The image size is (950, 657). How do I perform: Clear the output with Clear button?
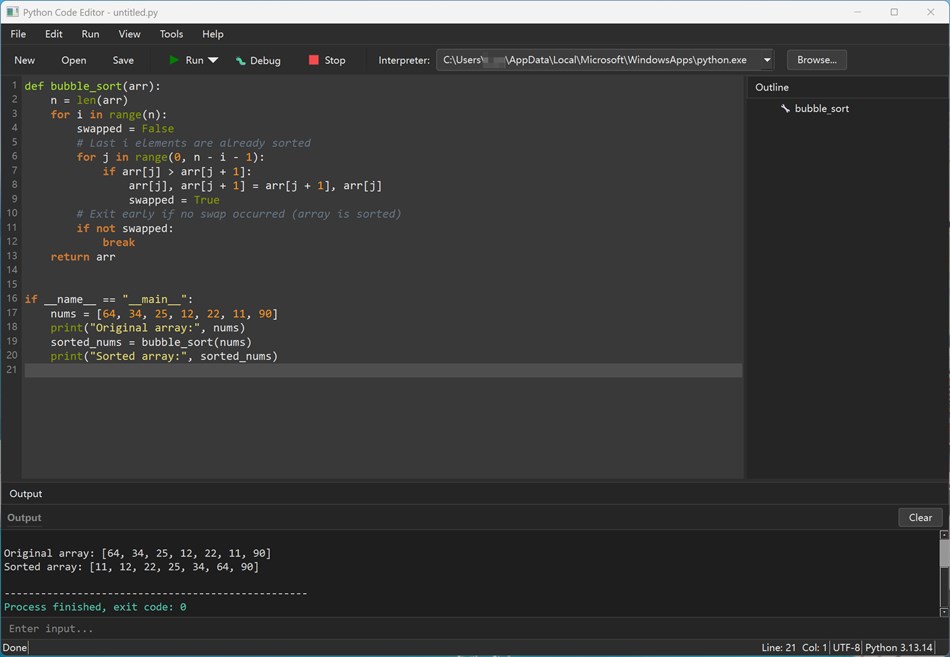(920, 518)
